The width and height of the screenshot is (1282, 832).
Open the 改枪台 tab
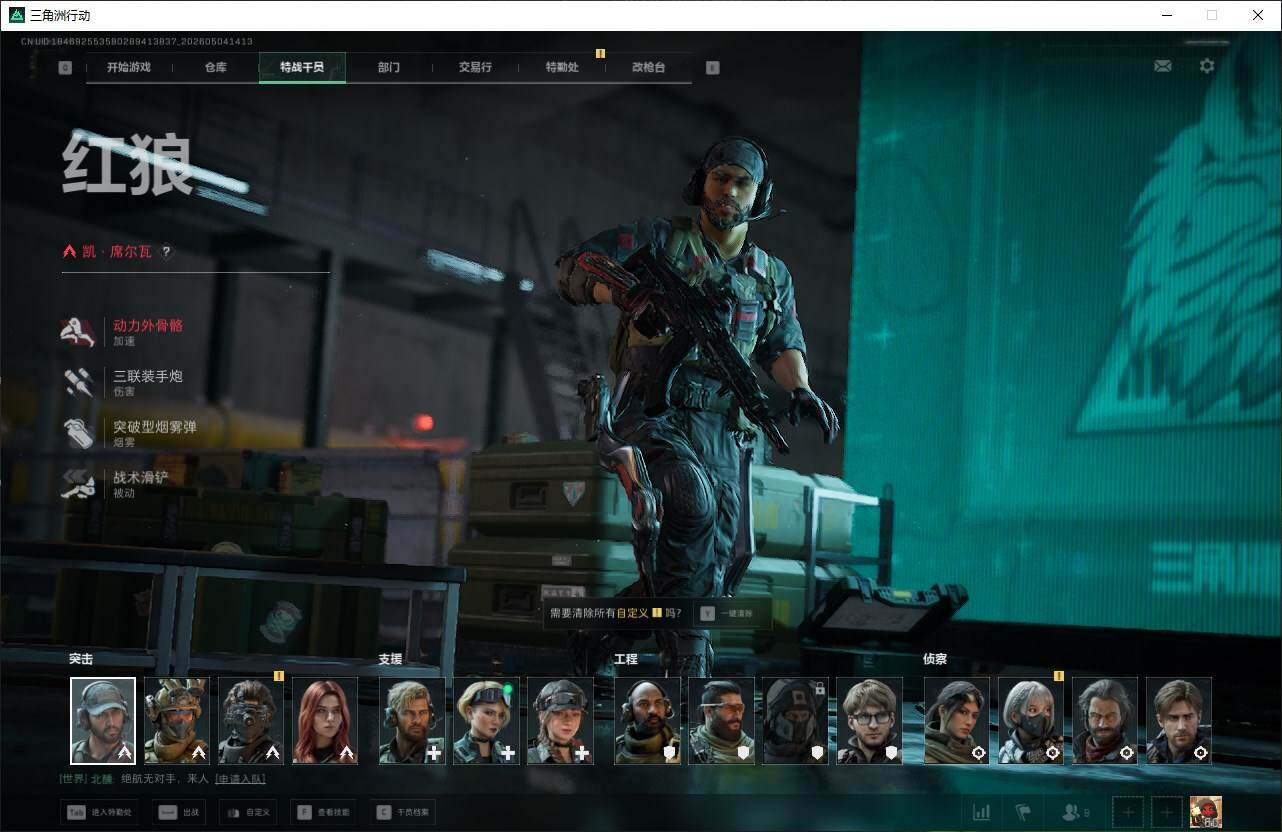click(648, 67)
